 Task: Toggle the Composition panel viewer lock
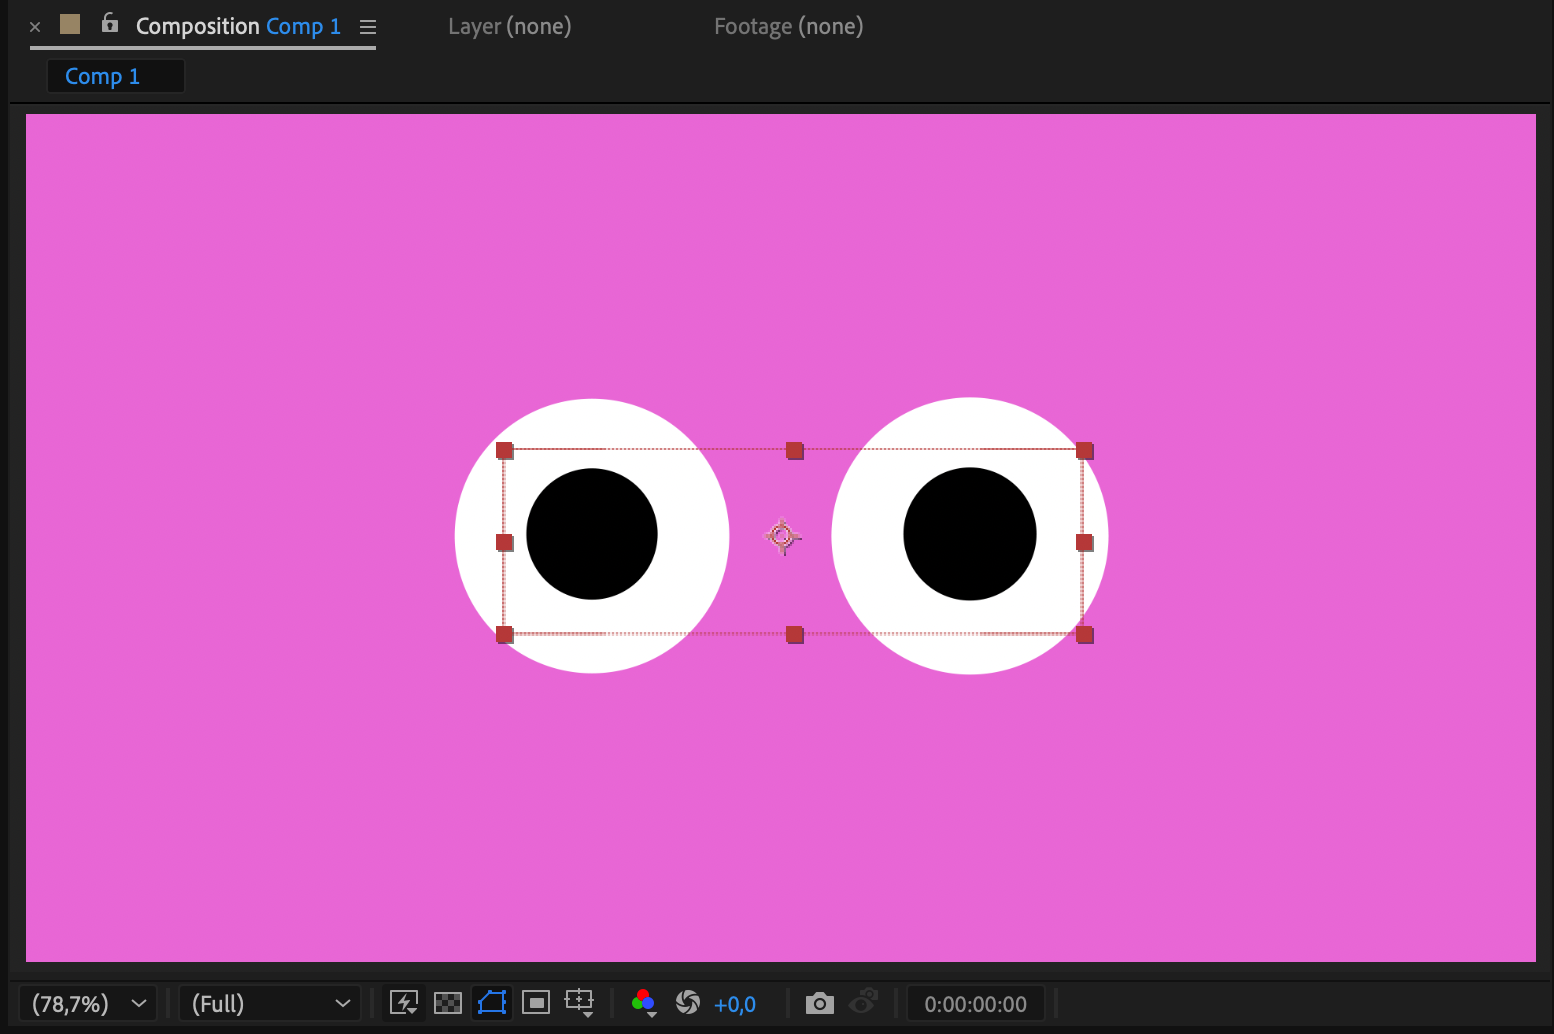pos(110,24)
